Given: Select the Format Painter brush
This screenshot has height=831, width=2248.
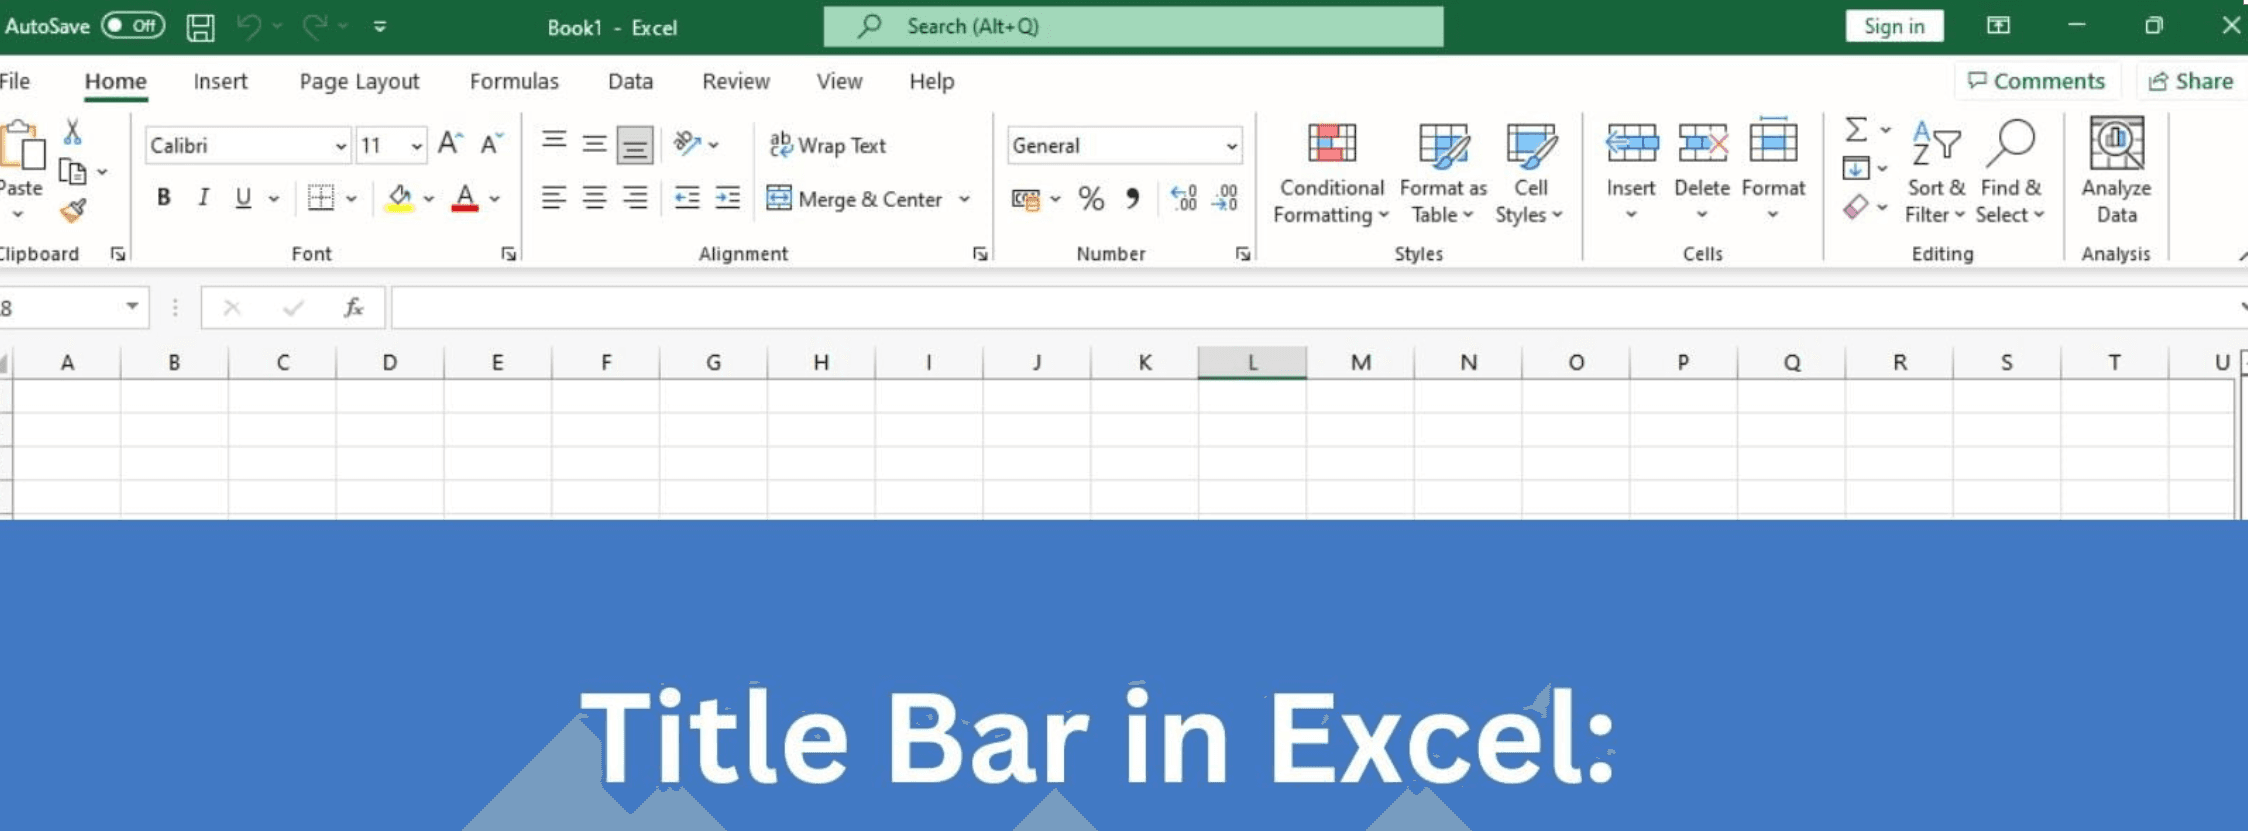Looking at the screenshot, I should point(73,211).
